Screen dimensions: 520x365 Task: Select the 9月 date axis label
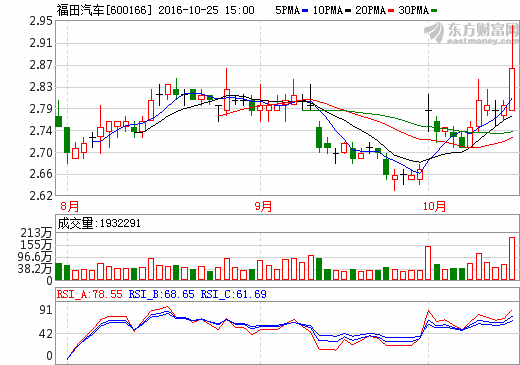[263, 206]
